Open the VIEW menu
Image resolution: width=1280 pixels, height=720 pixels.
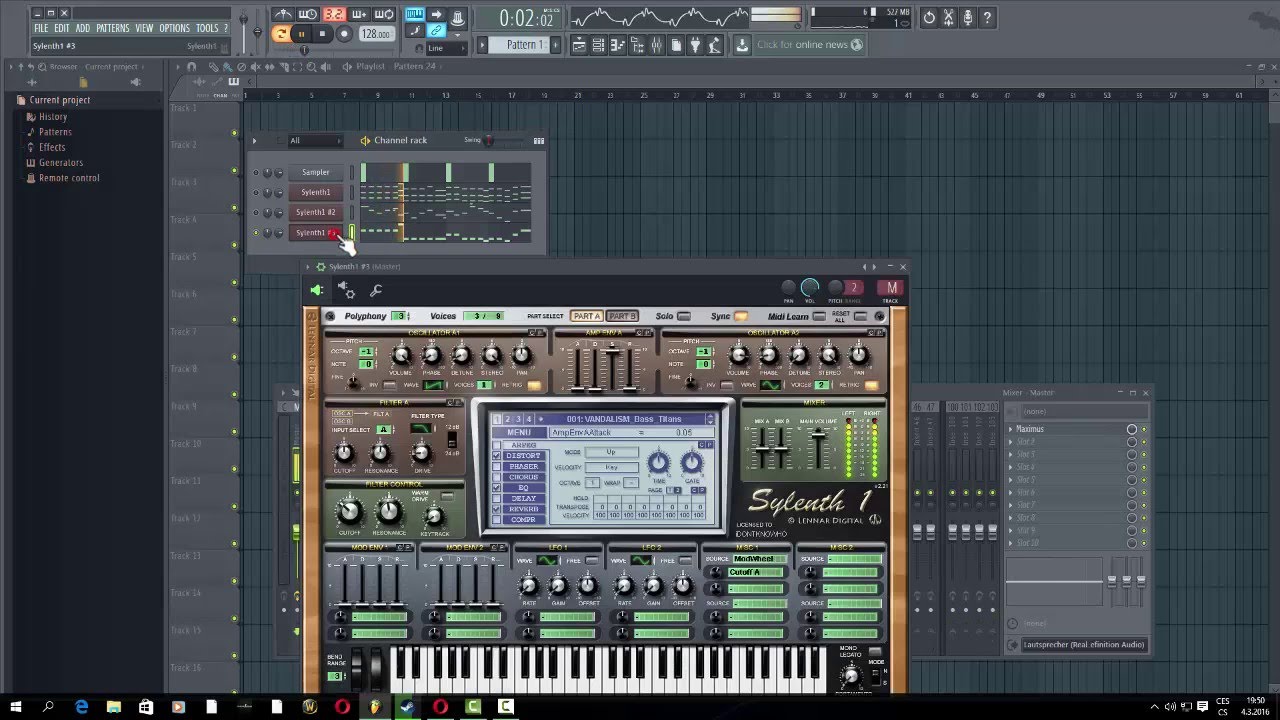tap(144, 29)
